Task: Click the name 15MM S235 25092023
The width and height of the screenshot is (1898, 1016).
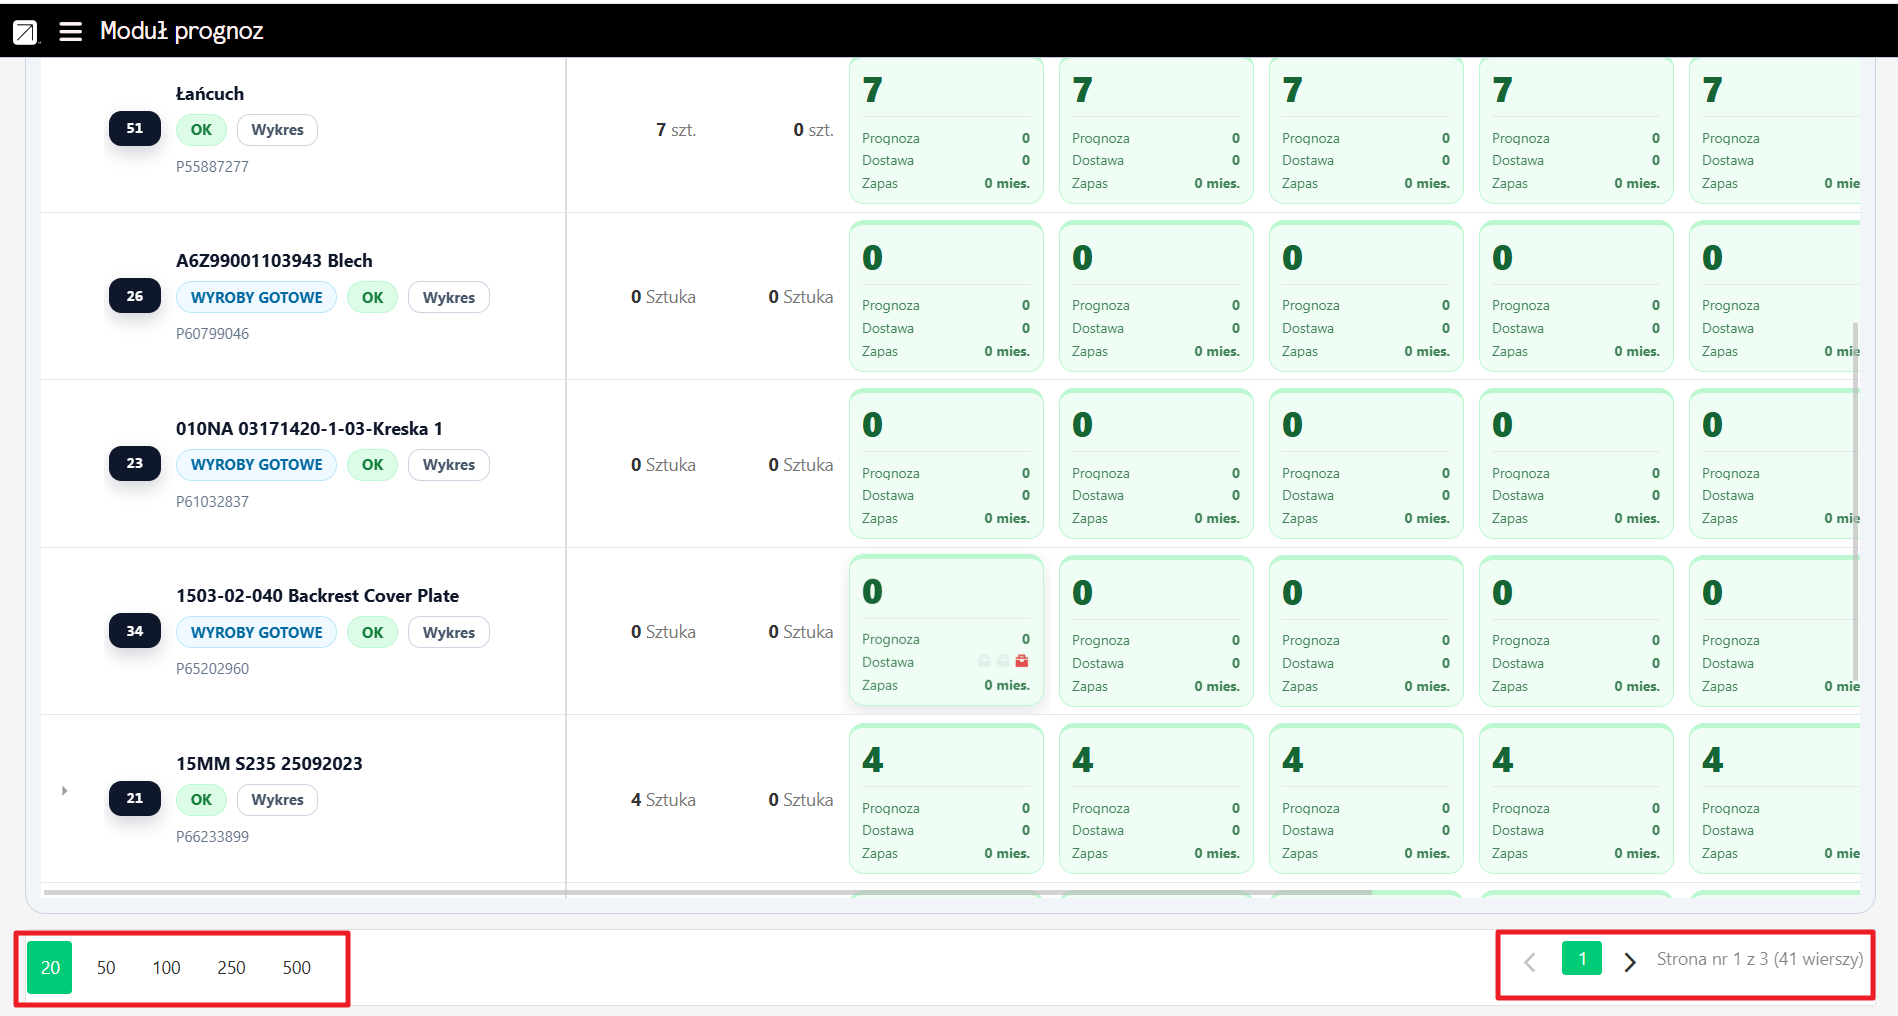Action: pos(269,764)
